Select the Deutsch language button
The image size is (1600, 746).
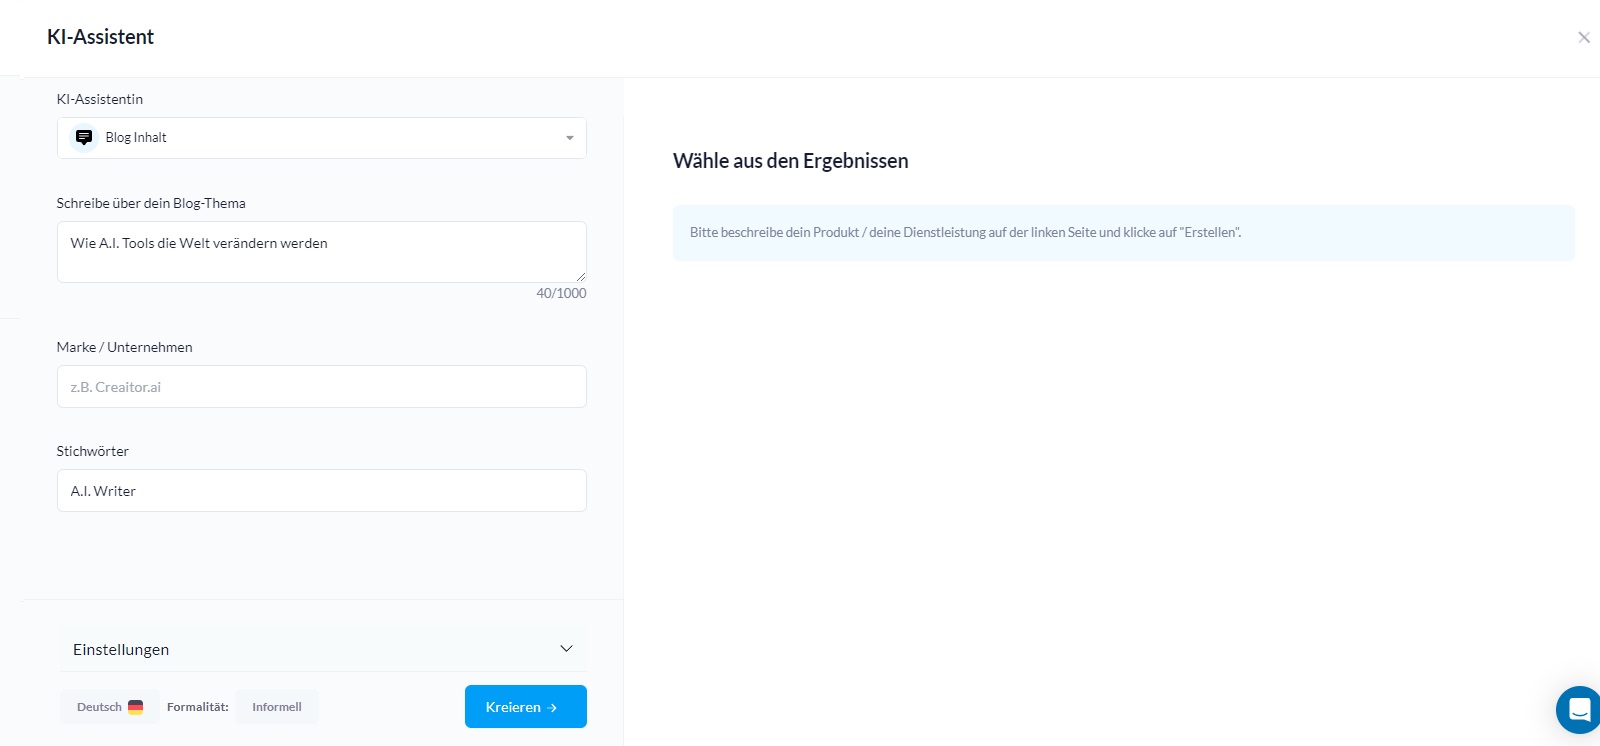pos(110,707)
